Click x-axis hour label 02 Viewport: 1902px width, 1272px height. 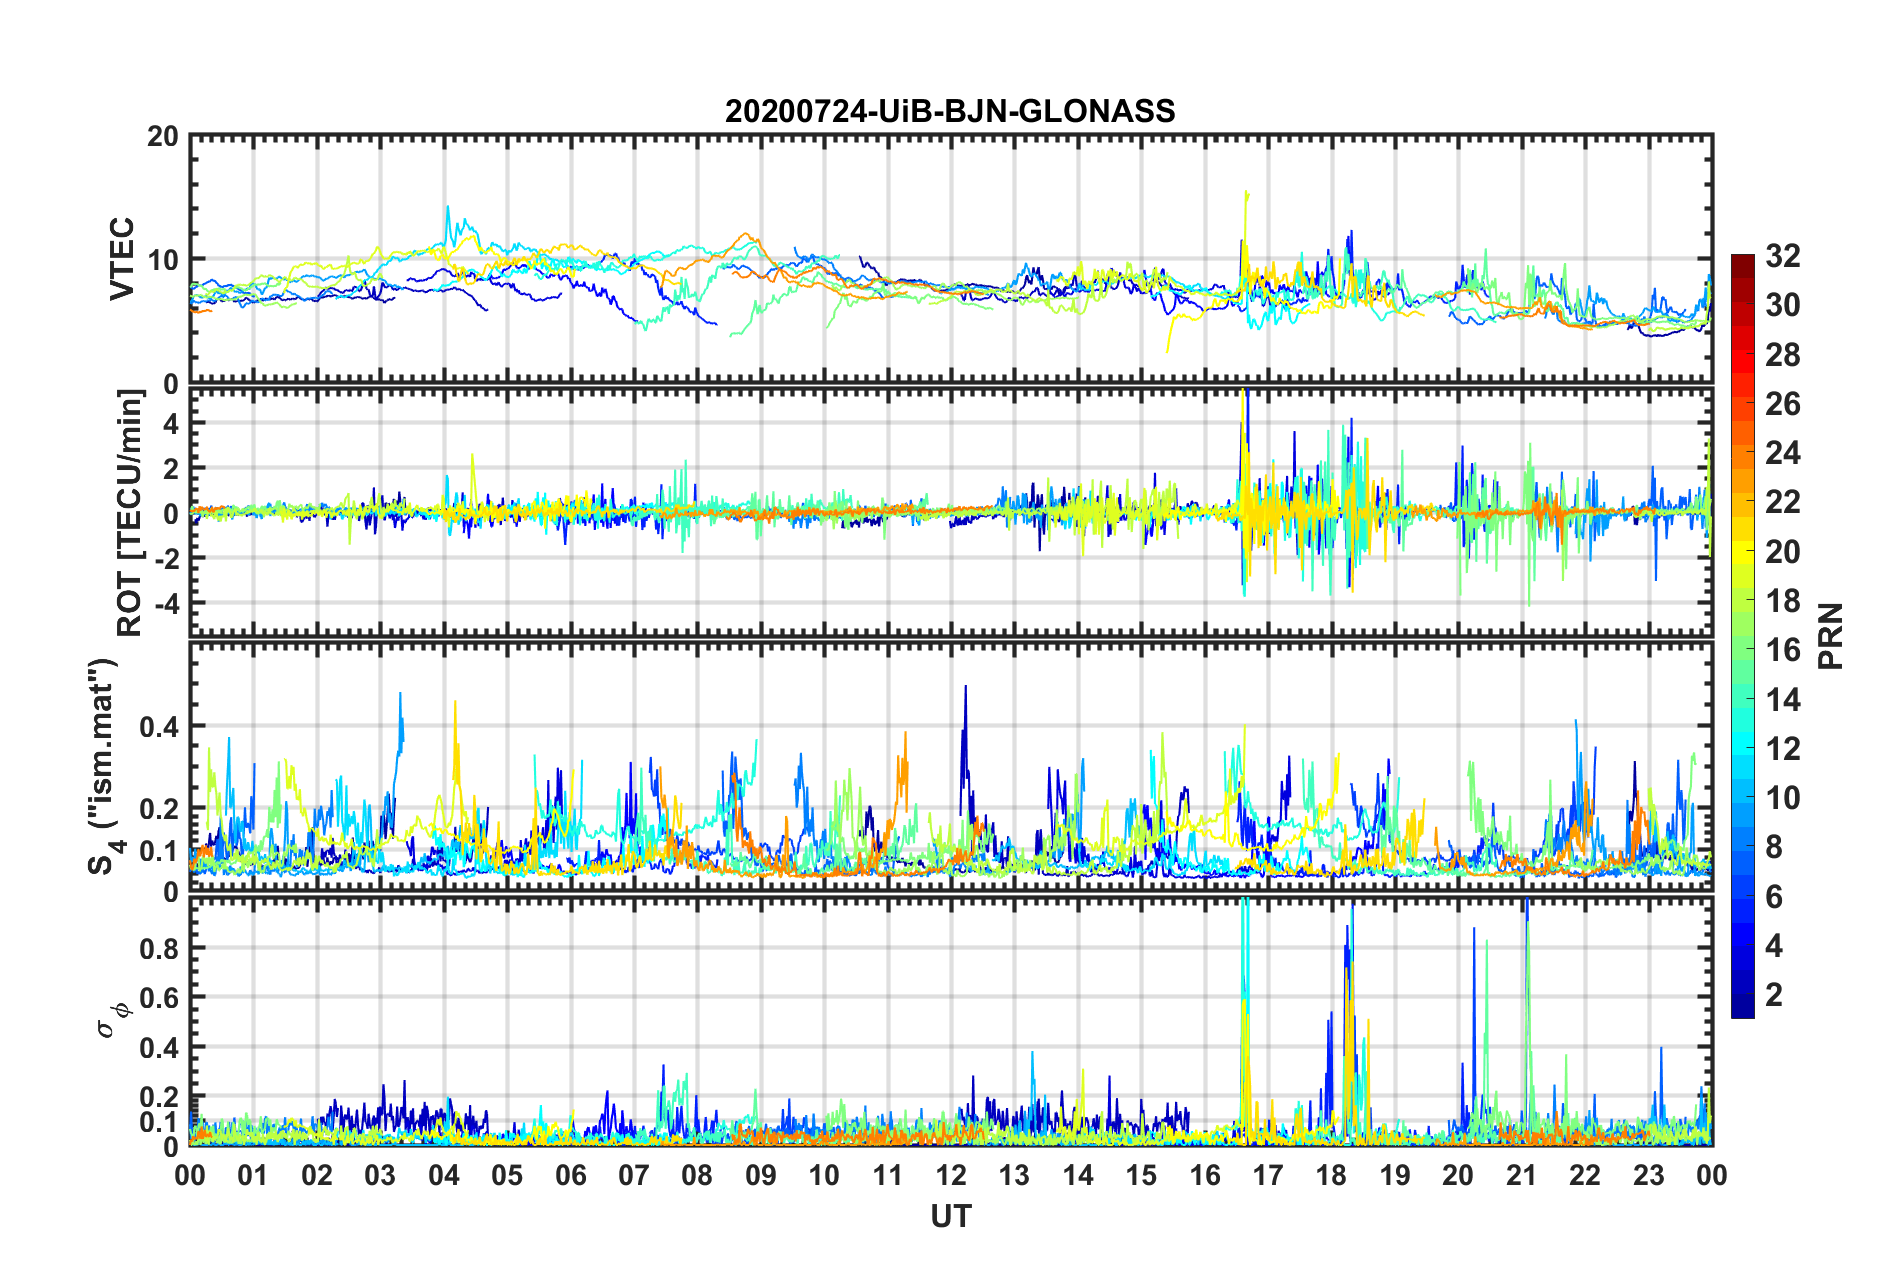coord(317,1175)
